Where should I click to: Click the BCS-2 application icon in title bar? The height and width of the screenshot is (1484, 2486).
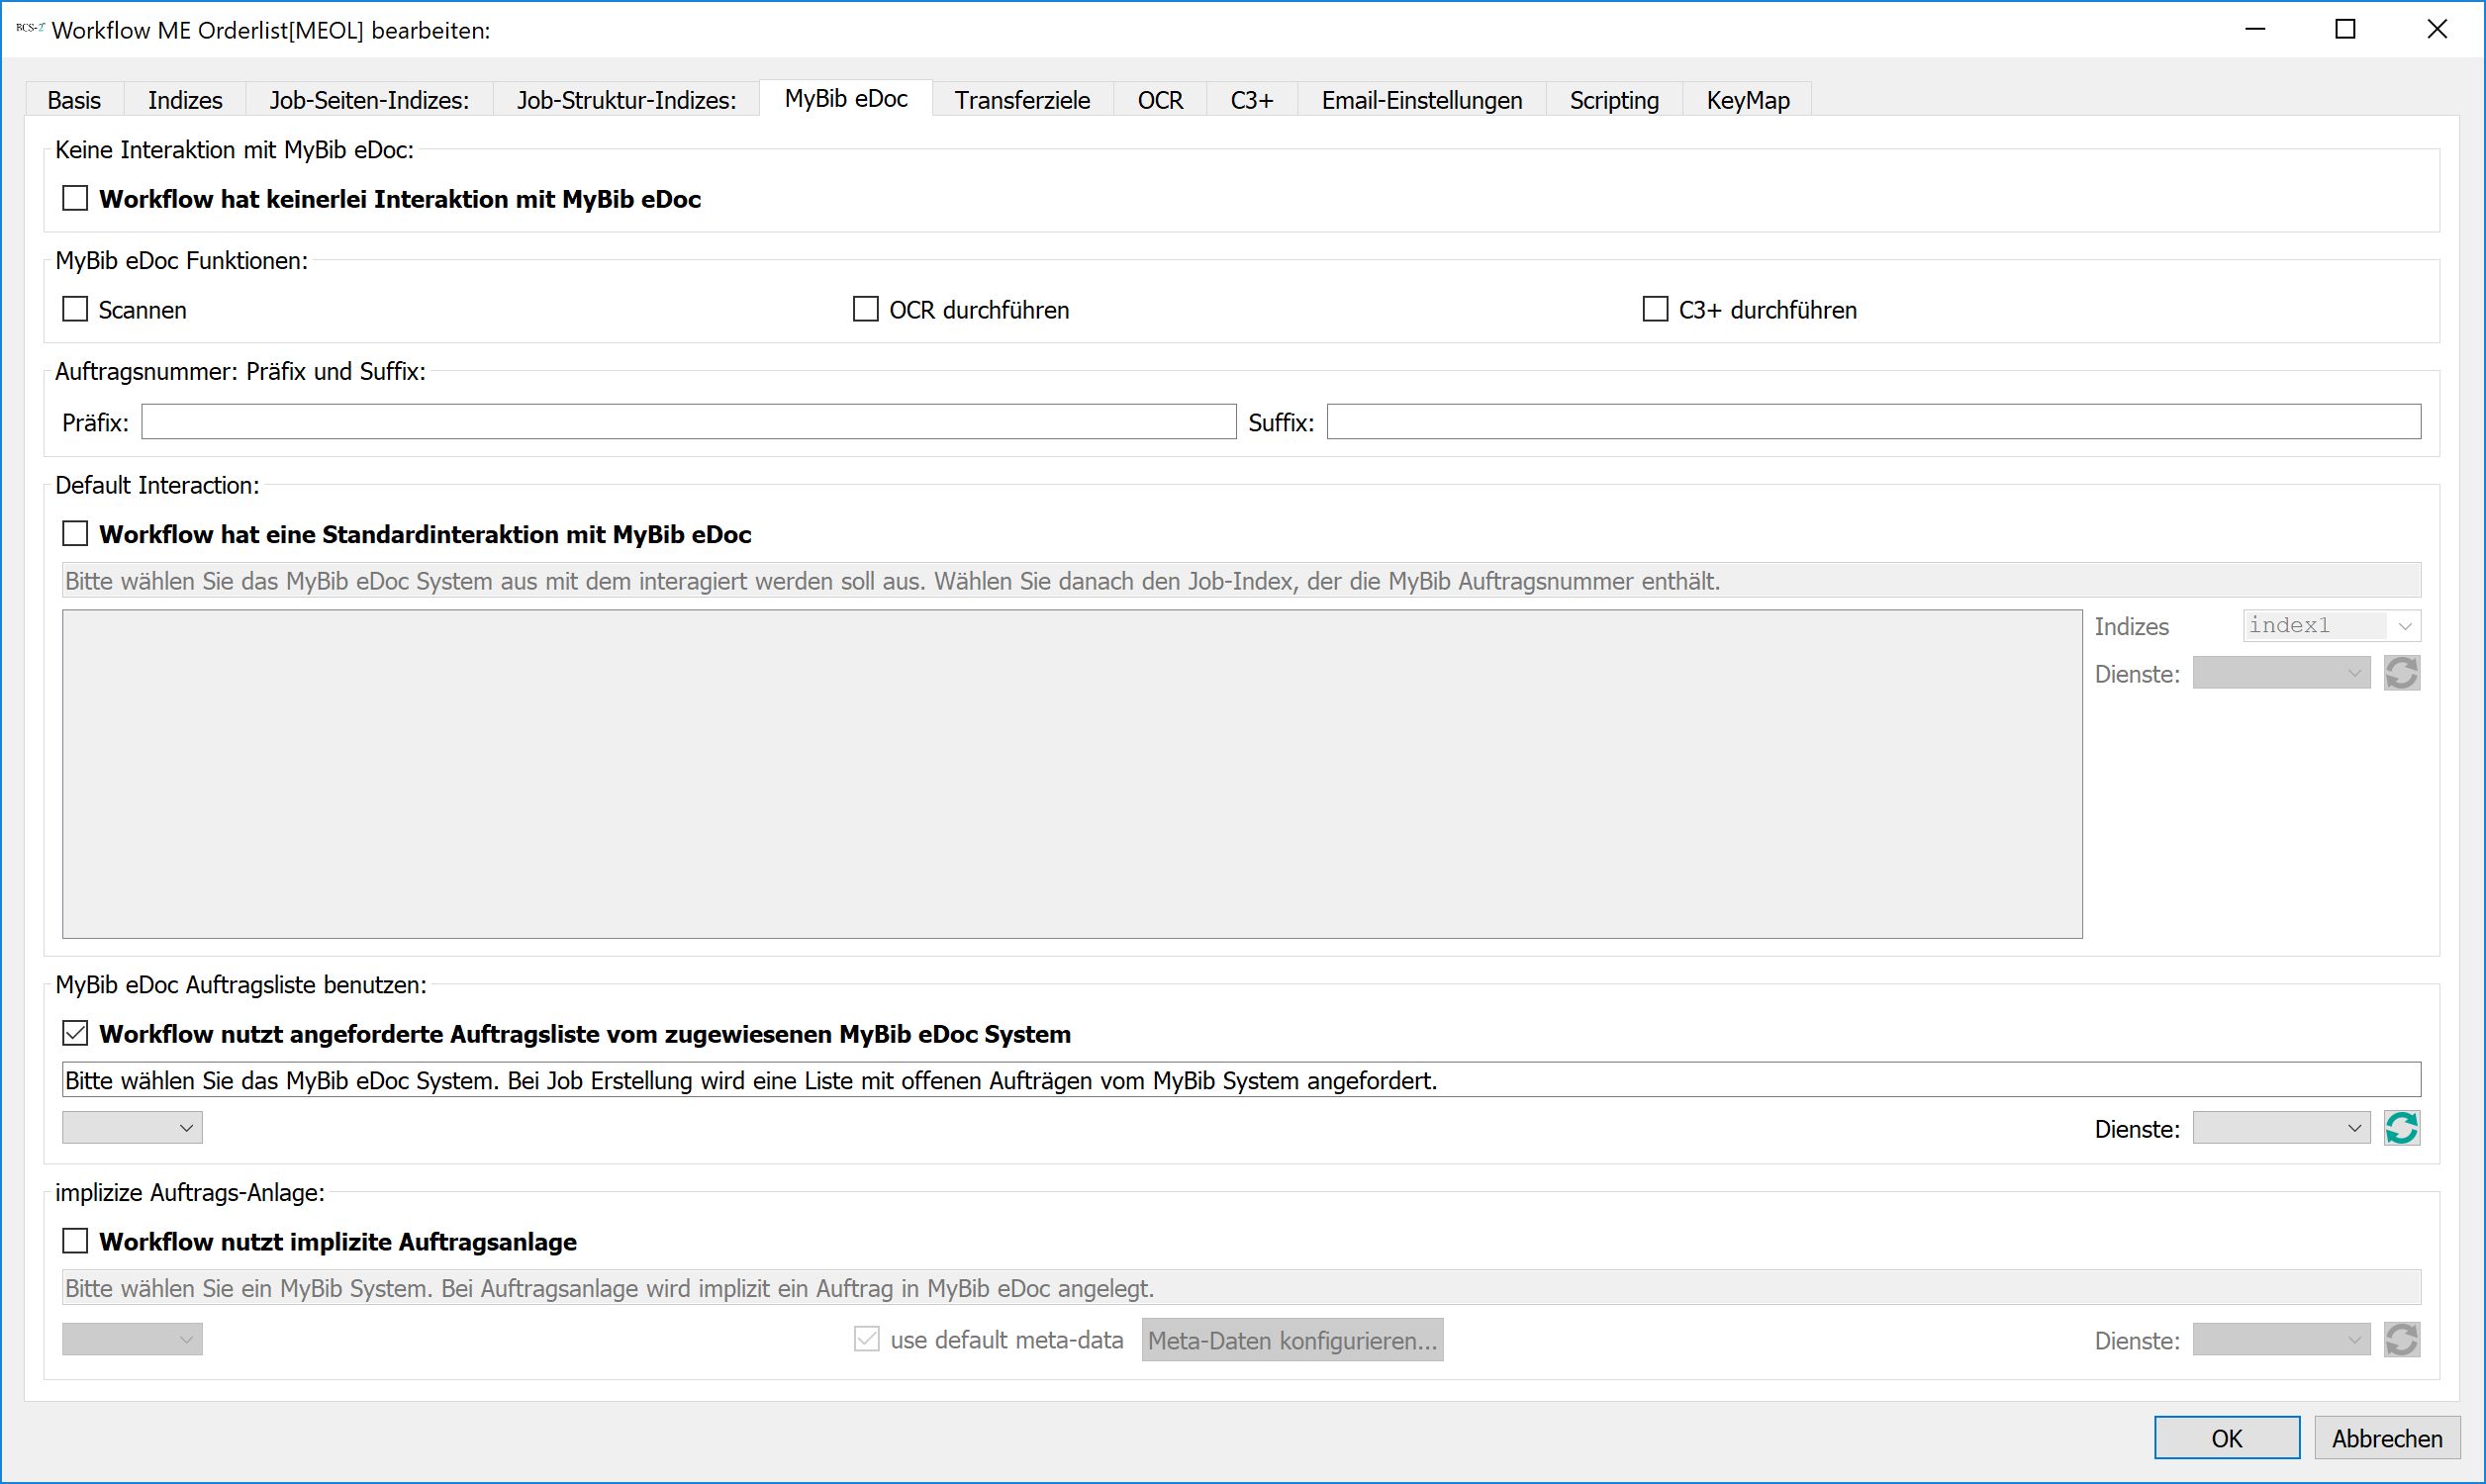click(30, 29)
